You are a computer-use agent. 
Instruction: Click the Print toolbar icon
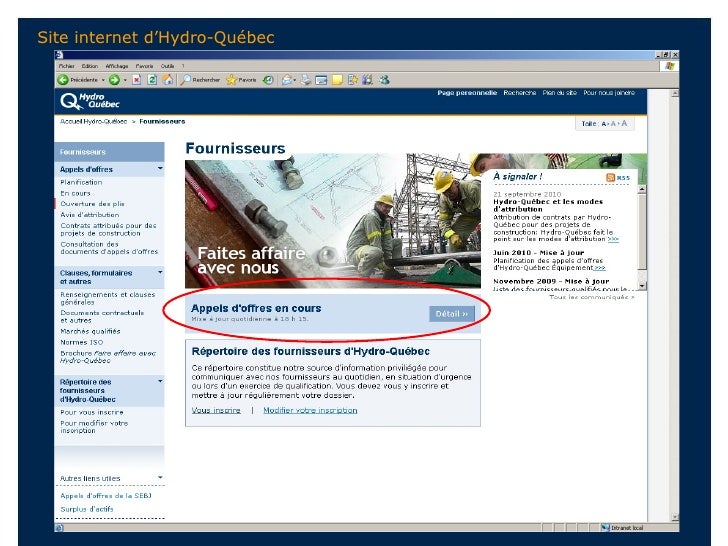(306, 80)
